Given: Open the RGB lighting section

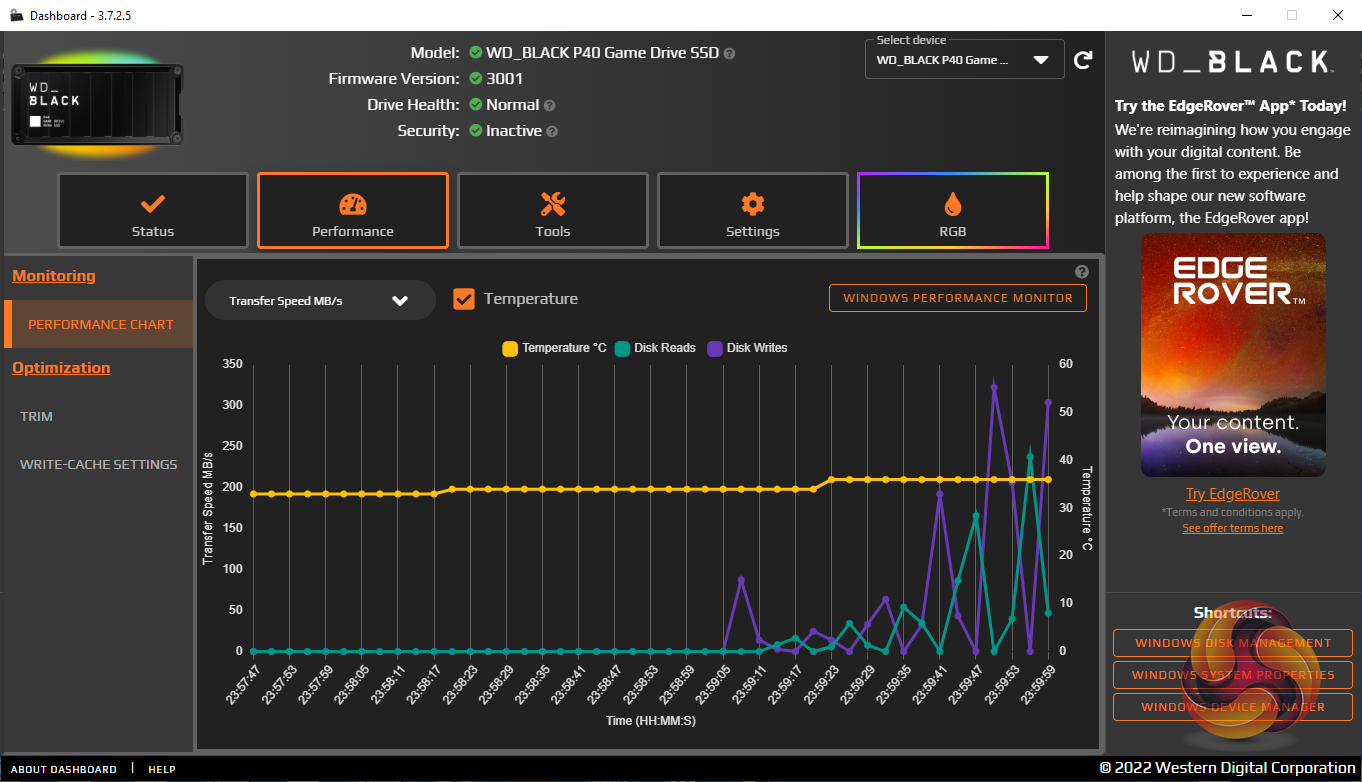Looking at the screenshot, I should coord(952,210).
